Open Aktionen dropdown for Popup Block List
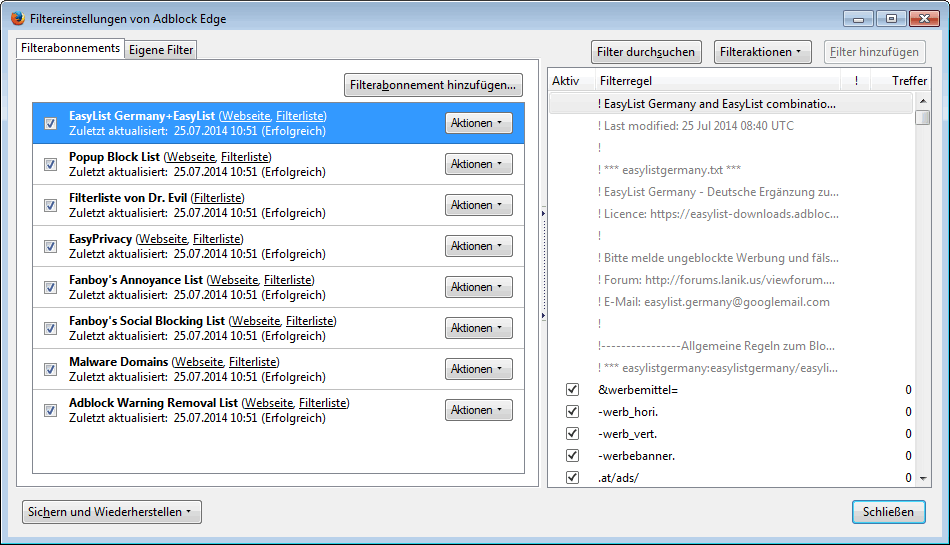The height and width of the screenshot is (545, 950). tap(479, 164)
